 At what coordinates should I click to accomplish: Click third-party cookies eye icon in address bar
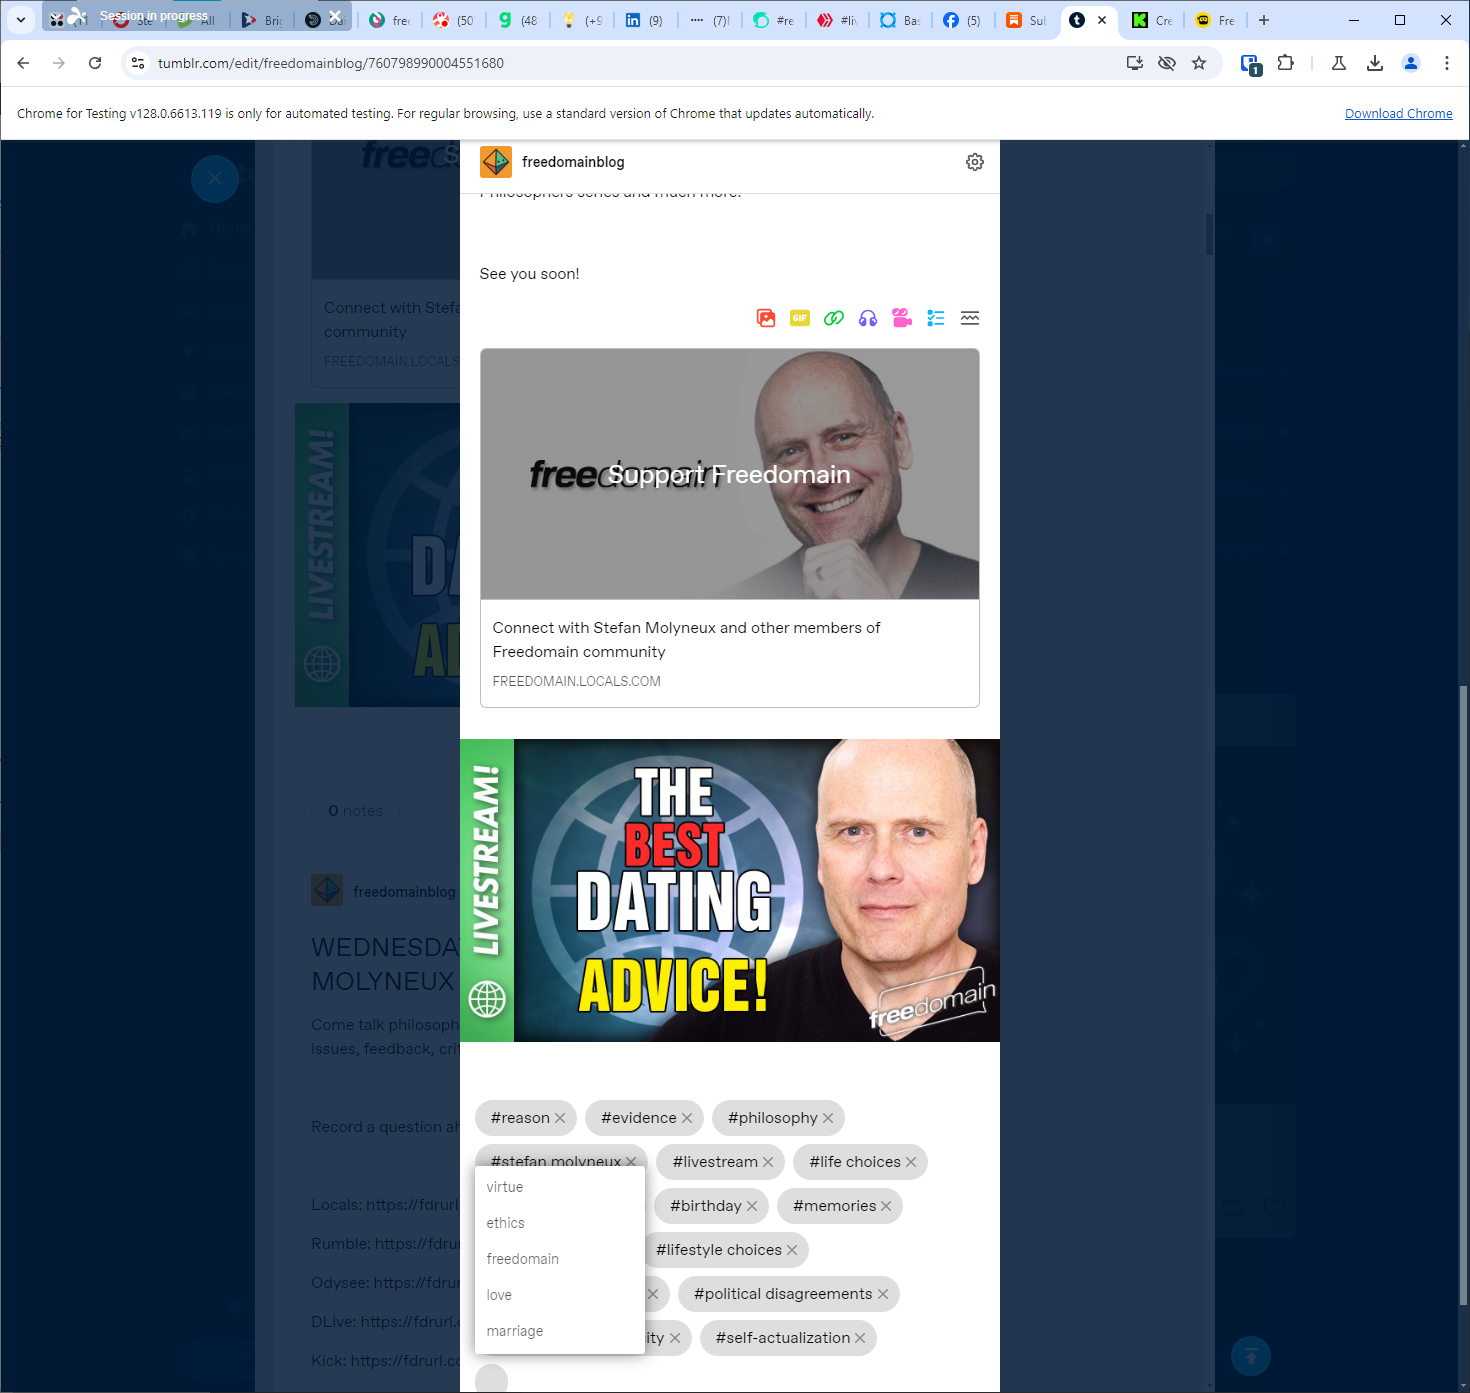pos(1167,63)
